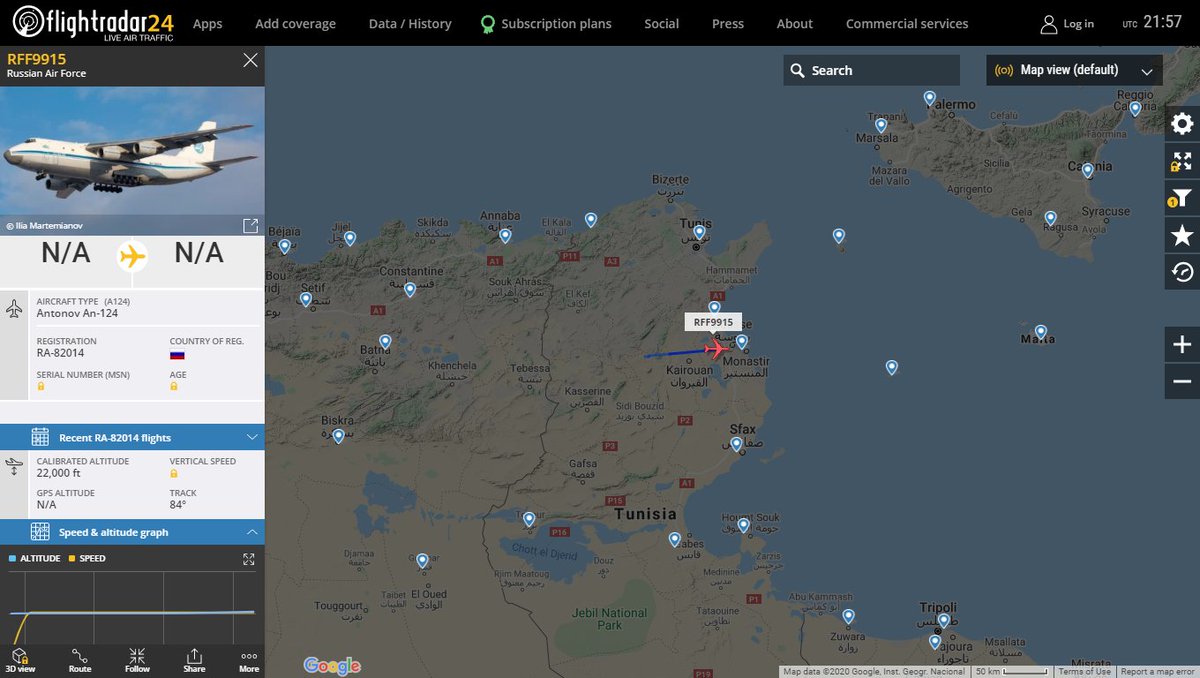Toggle fullscreen map view icon

pyautogui.click(x=1182, y=161)
